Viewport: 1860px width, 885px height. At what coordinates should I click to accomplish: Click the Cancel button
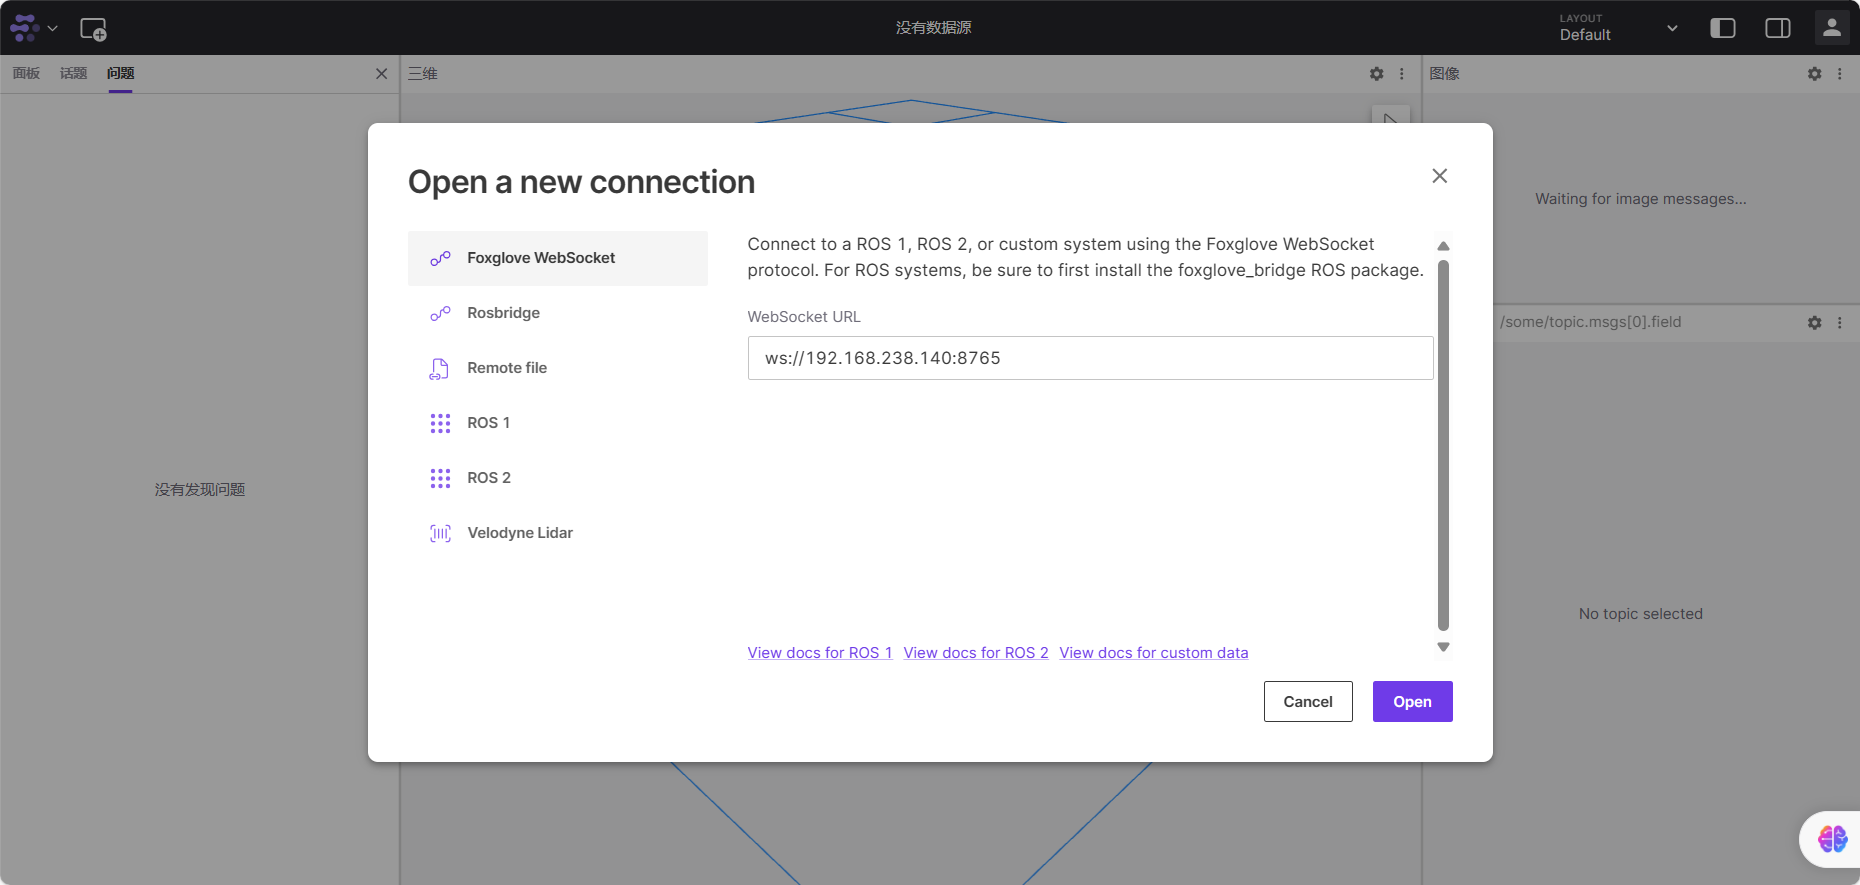[x=1308, y=702]
